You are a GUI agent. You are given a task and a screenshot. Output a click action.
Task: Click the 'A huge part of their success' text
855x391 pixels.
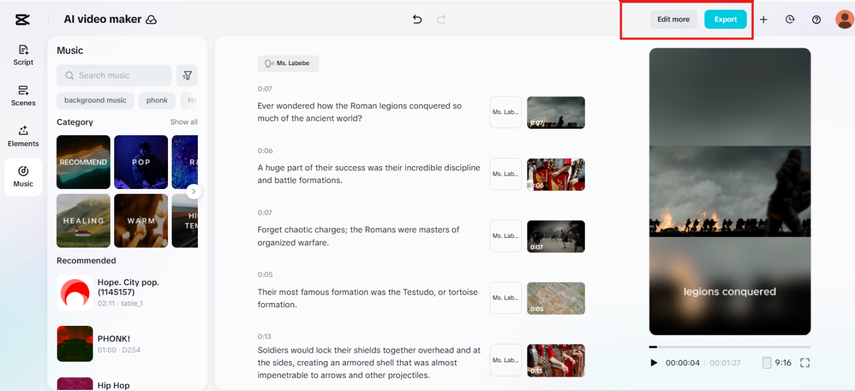tap(369, 173)
